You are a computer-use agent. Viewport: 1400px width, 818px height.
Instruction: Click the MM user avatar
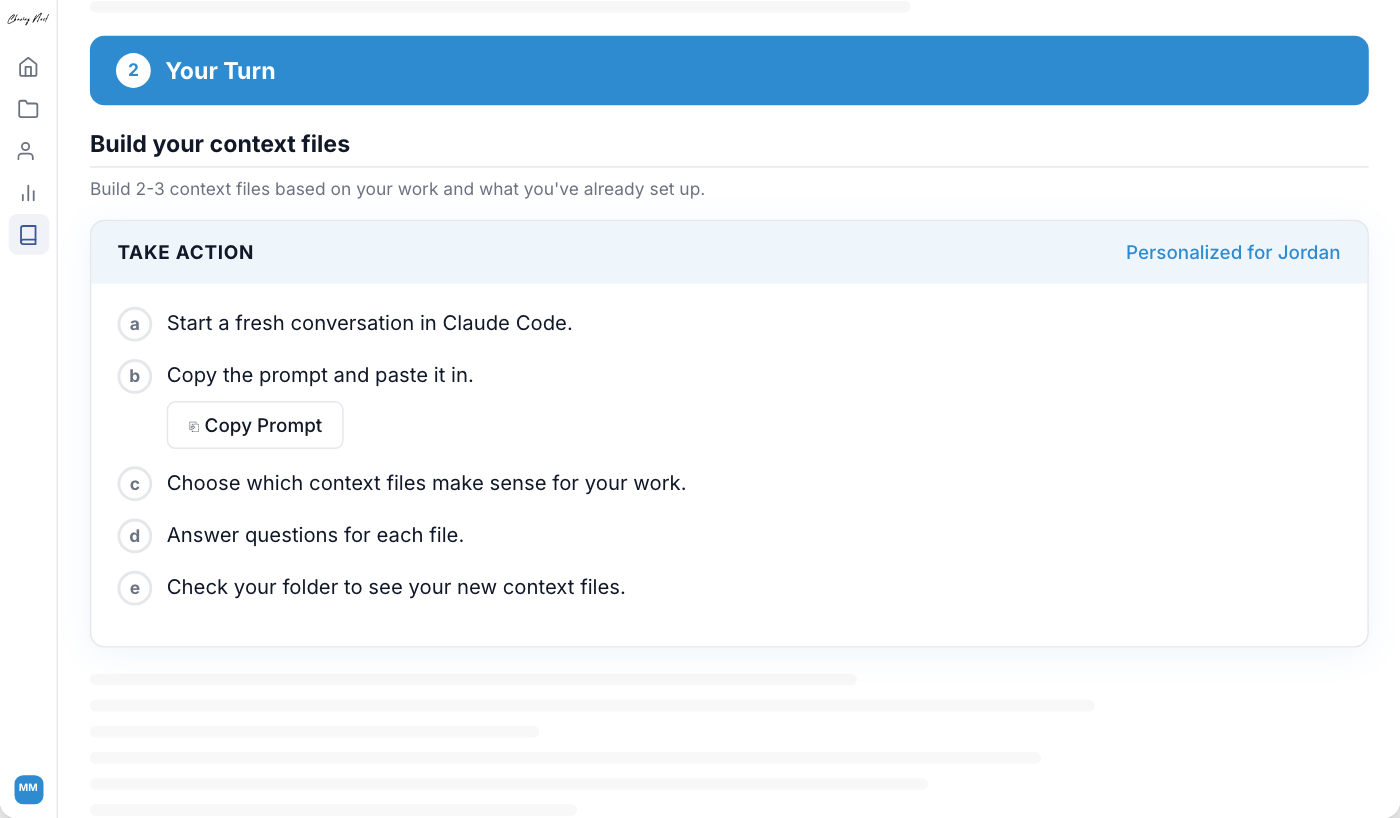tap(28, 788)
